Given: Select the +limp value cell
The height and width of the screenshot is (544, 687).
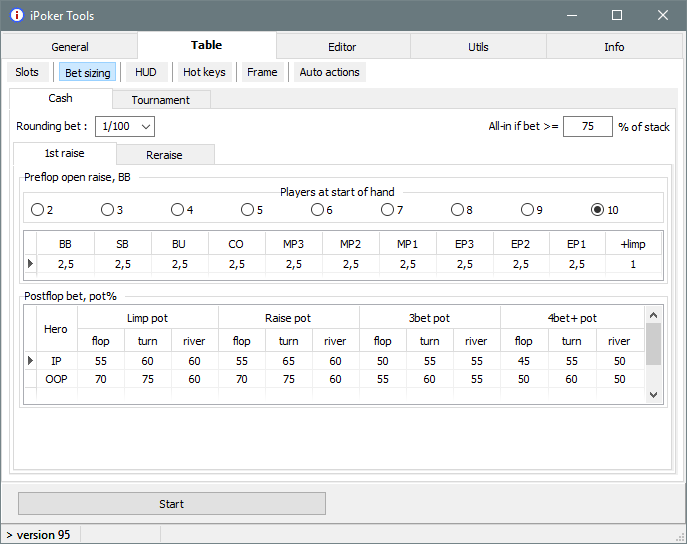Looking at the screenshot, I should click(x=633, y=264).
